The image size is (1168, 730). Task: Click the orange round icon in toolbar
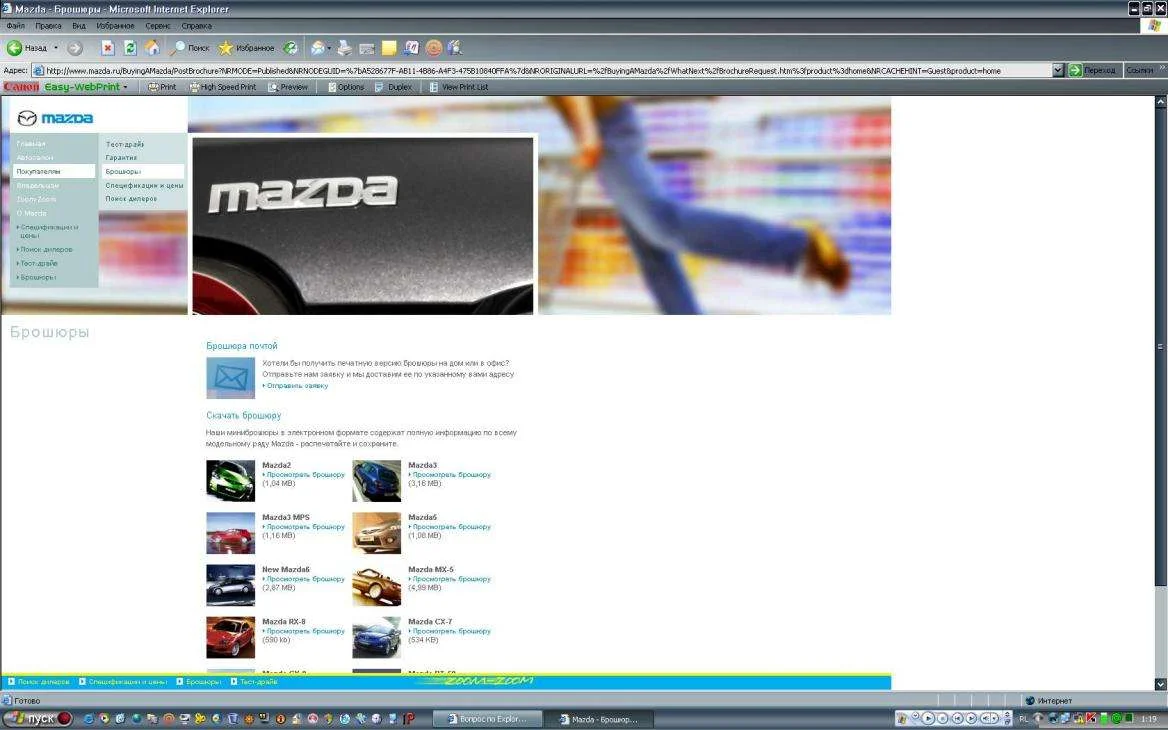click(434, 48)
